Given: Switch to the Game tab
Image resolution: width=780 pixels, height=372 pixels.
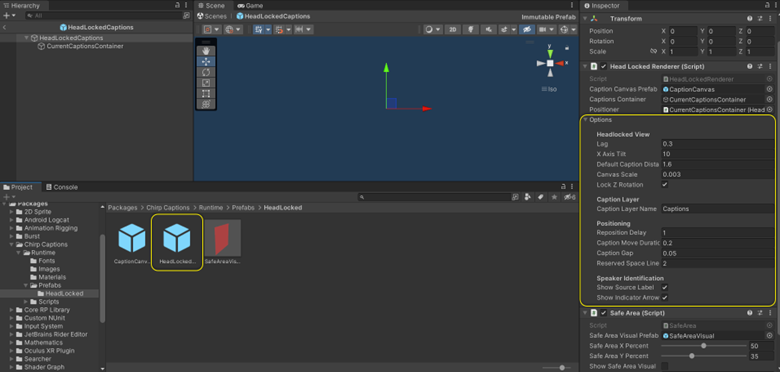Looking at the screenshot, I should 251,6.
